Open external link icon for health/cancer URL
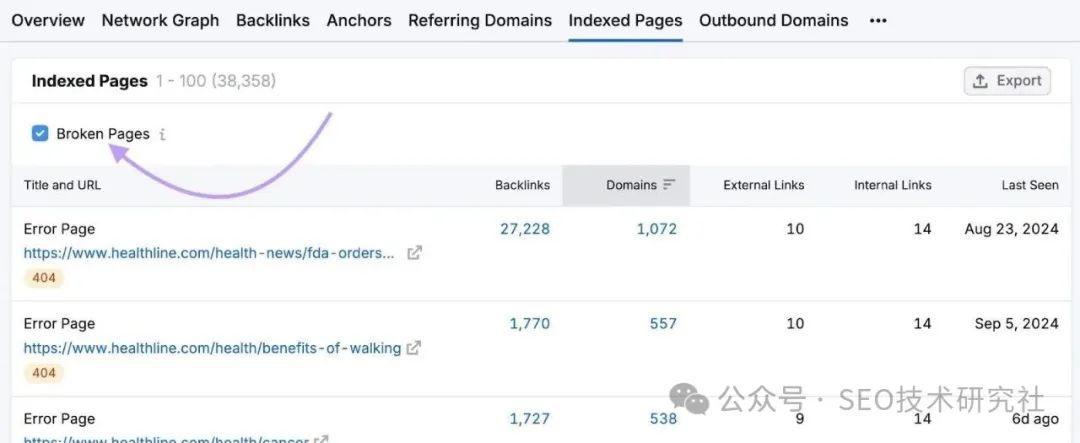The width and height of the screenshot is (1080, 443). (322, 438)
